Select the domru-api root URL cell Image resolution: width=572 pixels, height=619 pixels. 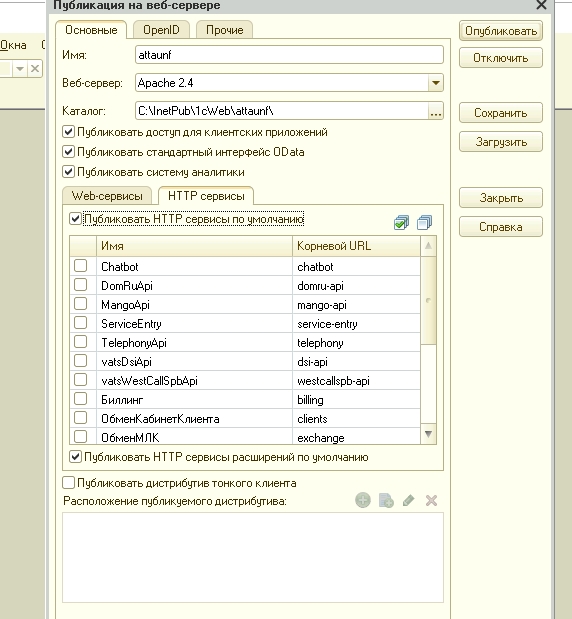click(356, 285)
